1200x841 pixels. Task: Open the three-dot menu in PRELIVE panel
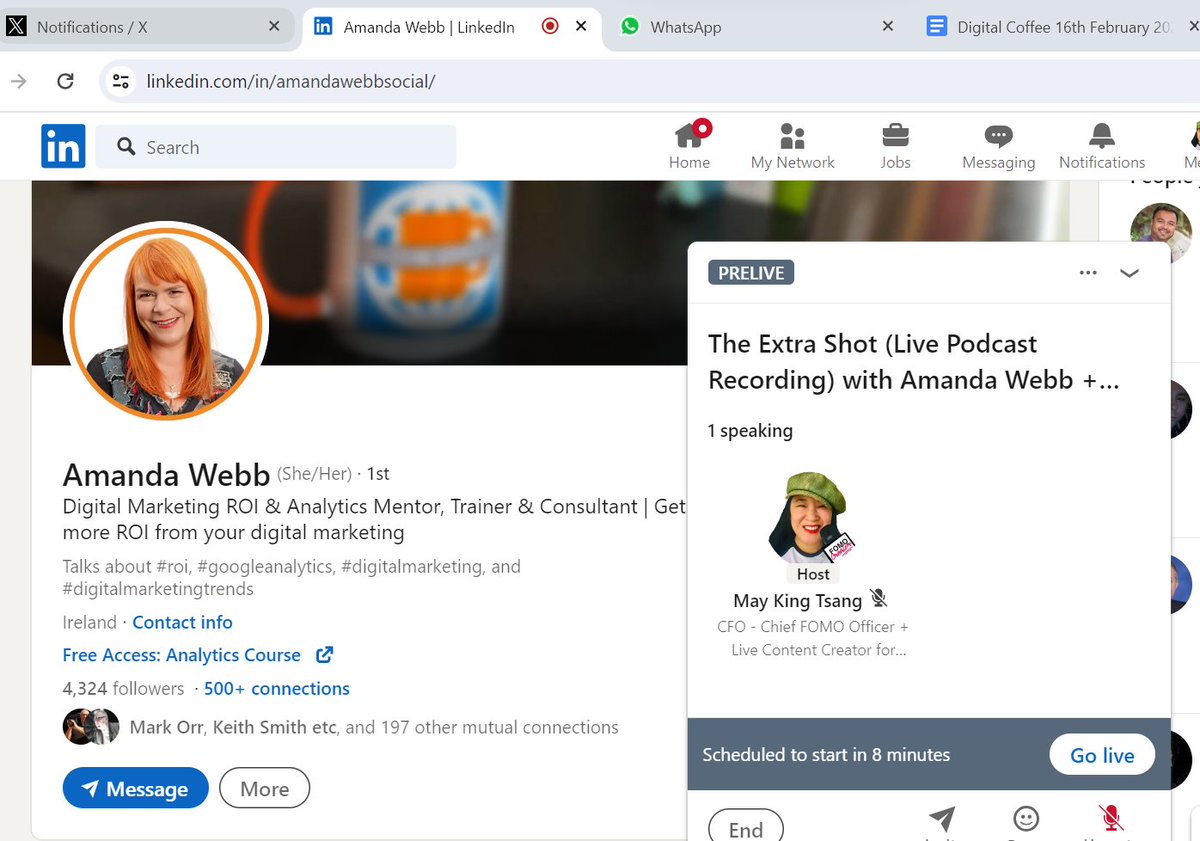[1088, 273]
